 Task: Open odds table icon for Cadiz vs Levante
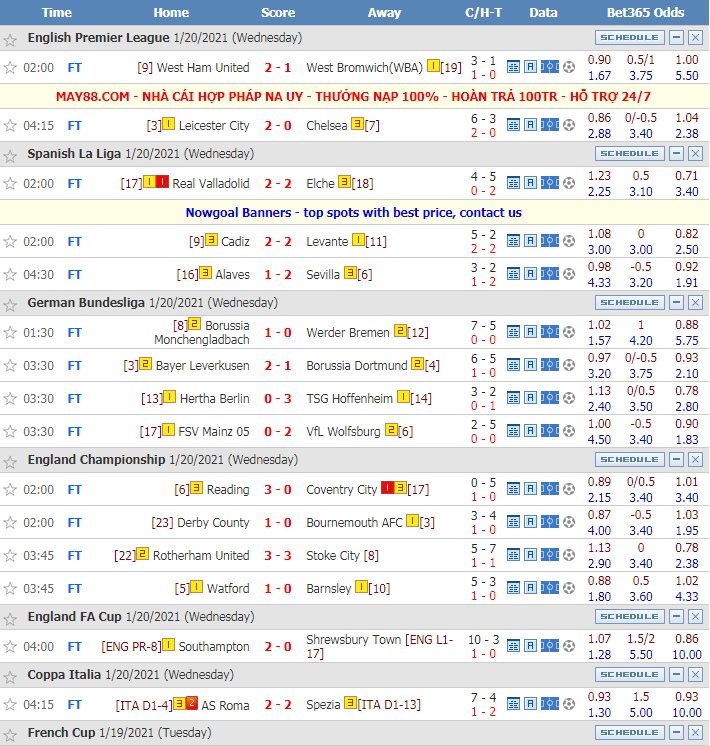513,241
